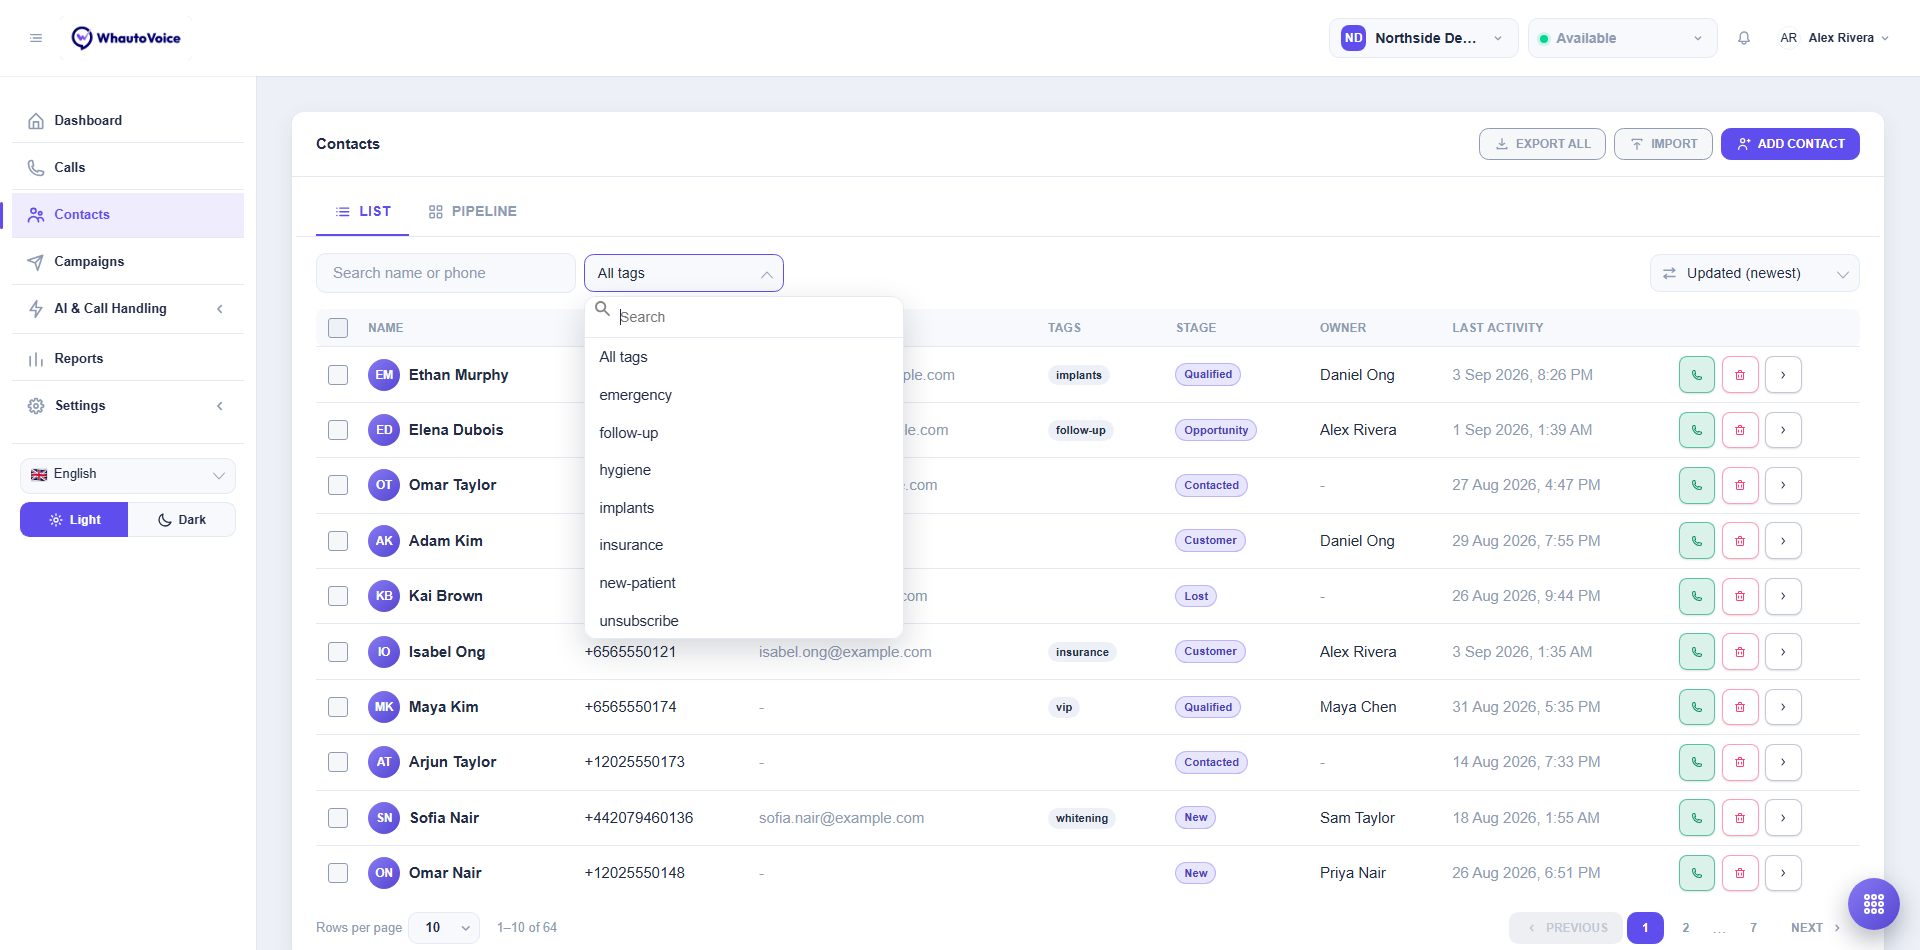This screenshot has height=950, width=1920.
Task: Open the Northside workspace dropdown
Action: 1423,38
